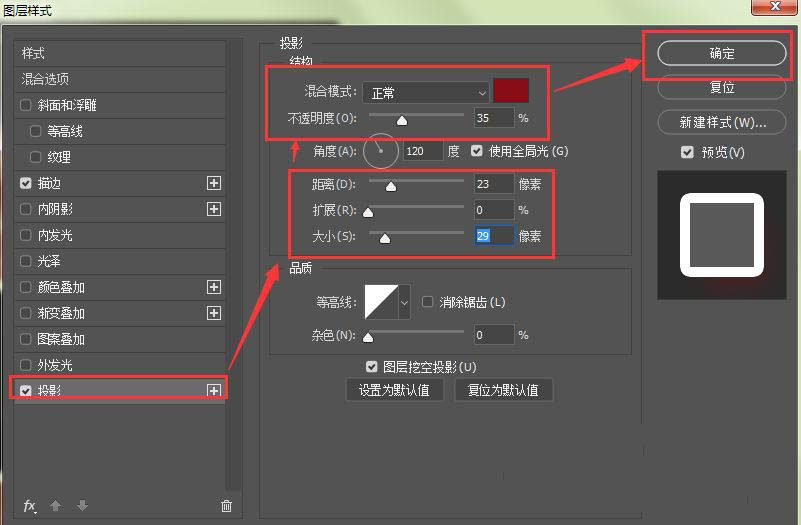Move effect up with the up arrow
Viewport: 801px width, 525px height.
(x=56, y=506)
